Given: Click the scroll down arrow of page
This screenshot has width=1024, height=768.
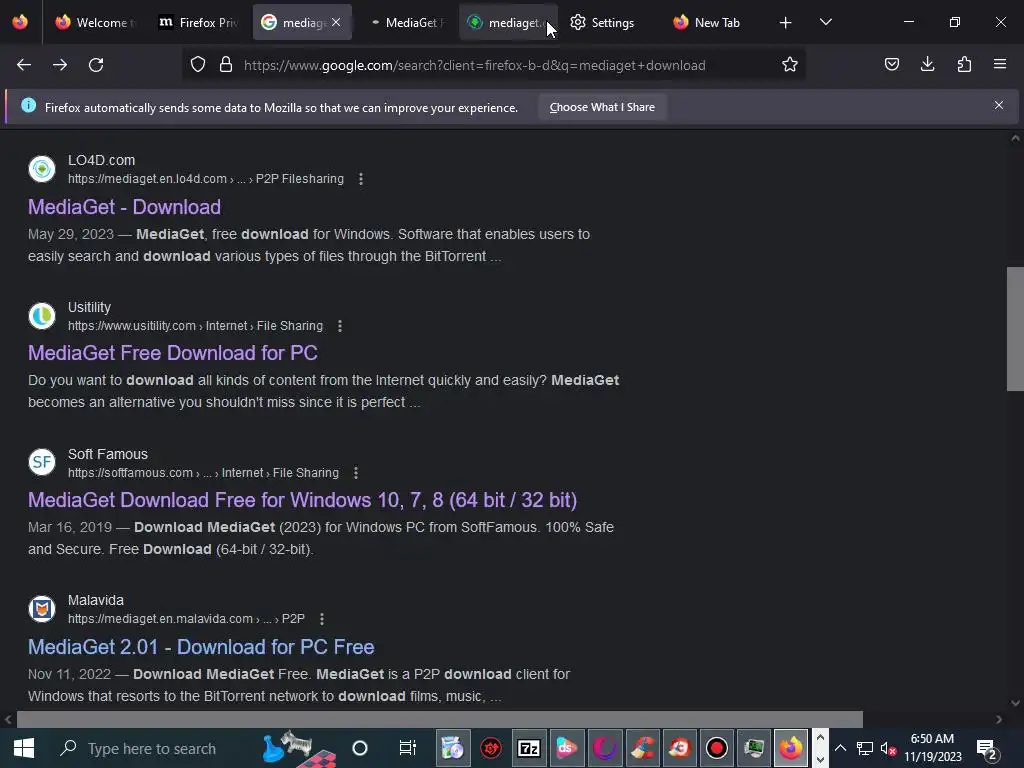Looking at the screenshot, I should pyautogui.click(x=1015, y=703).
